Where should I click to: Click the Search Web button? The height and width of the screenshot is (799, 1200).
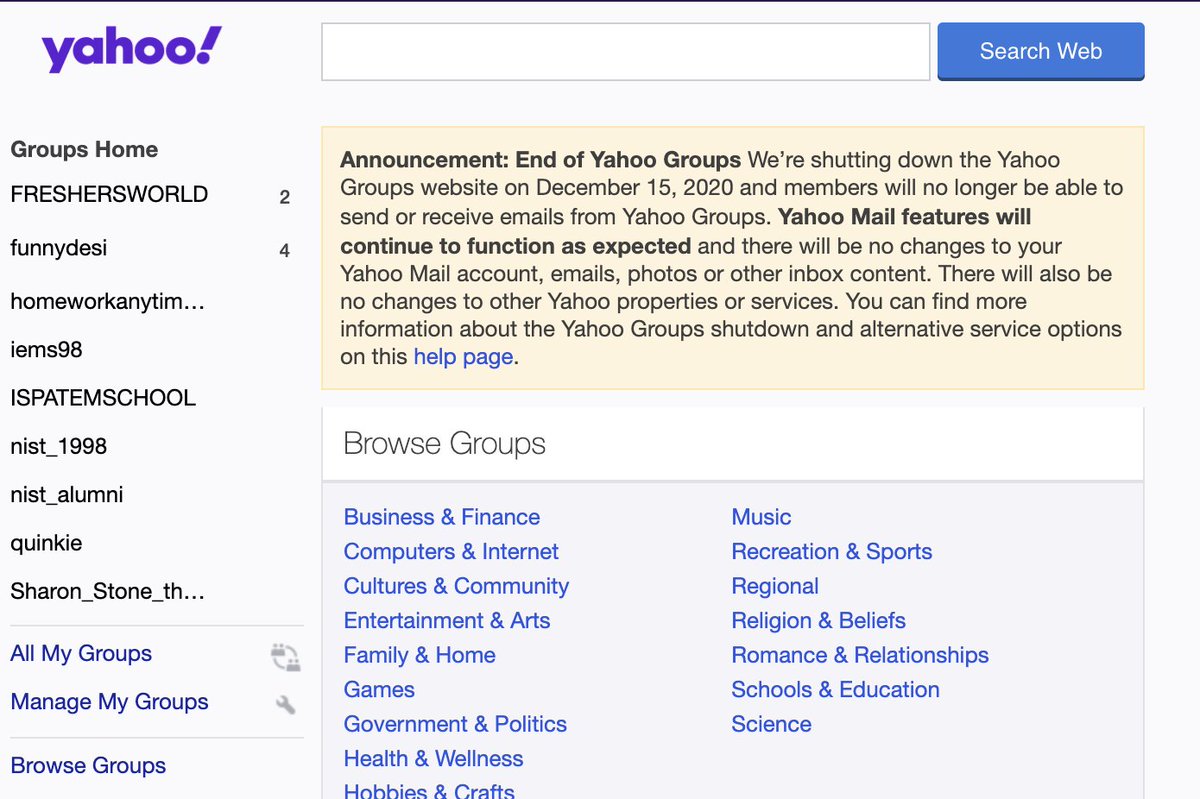(x=1040, y=52)
